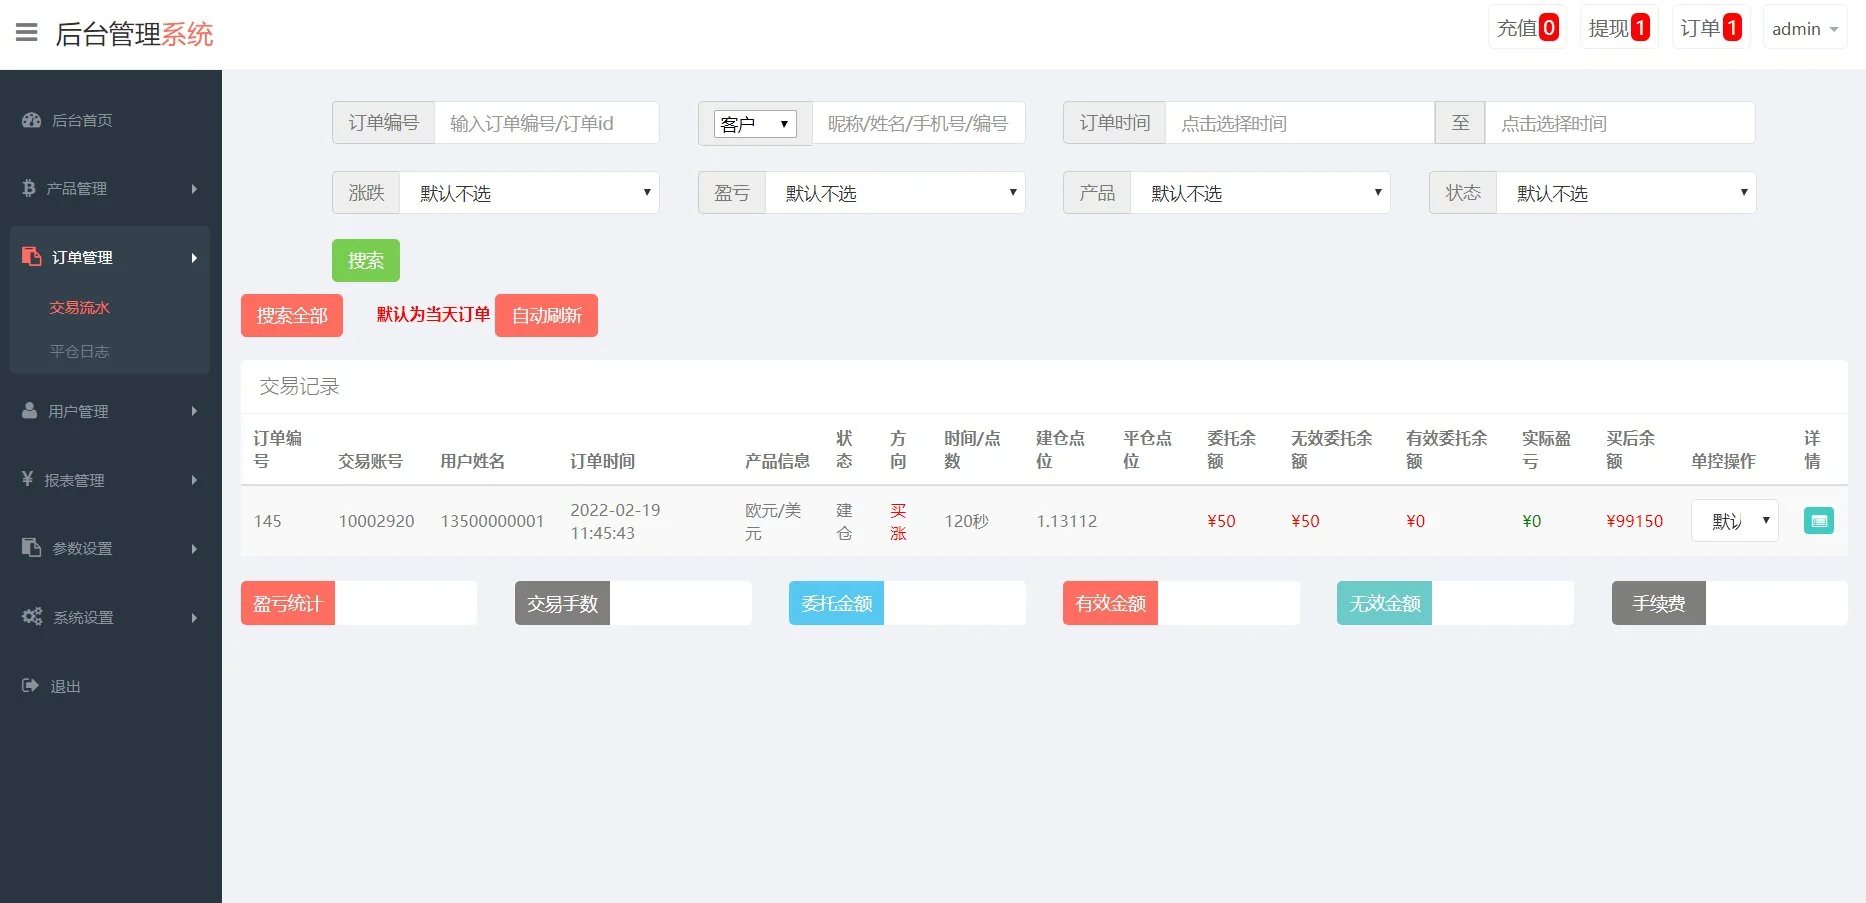Select 交易流水 under 订单管理
This screenshot has height=903, width=1866.
80,307
